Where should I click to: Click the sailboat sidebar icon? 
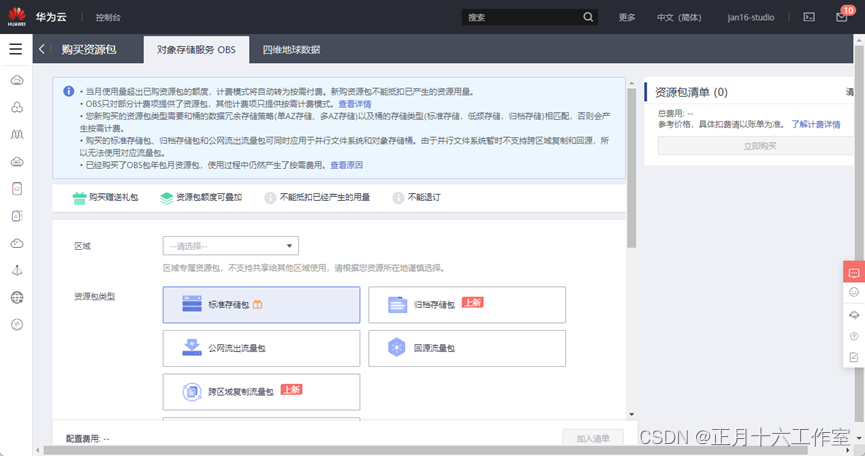click(x=17, y=270)
